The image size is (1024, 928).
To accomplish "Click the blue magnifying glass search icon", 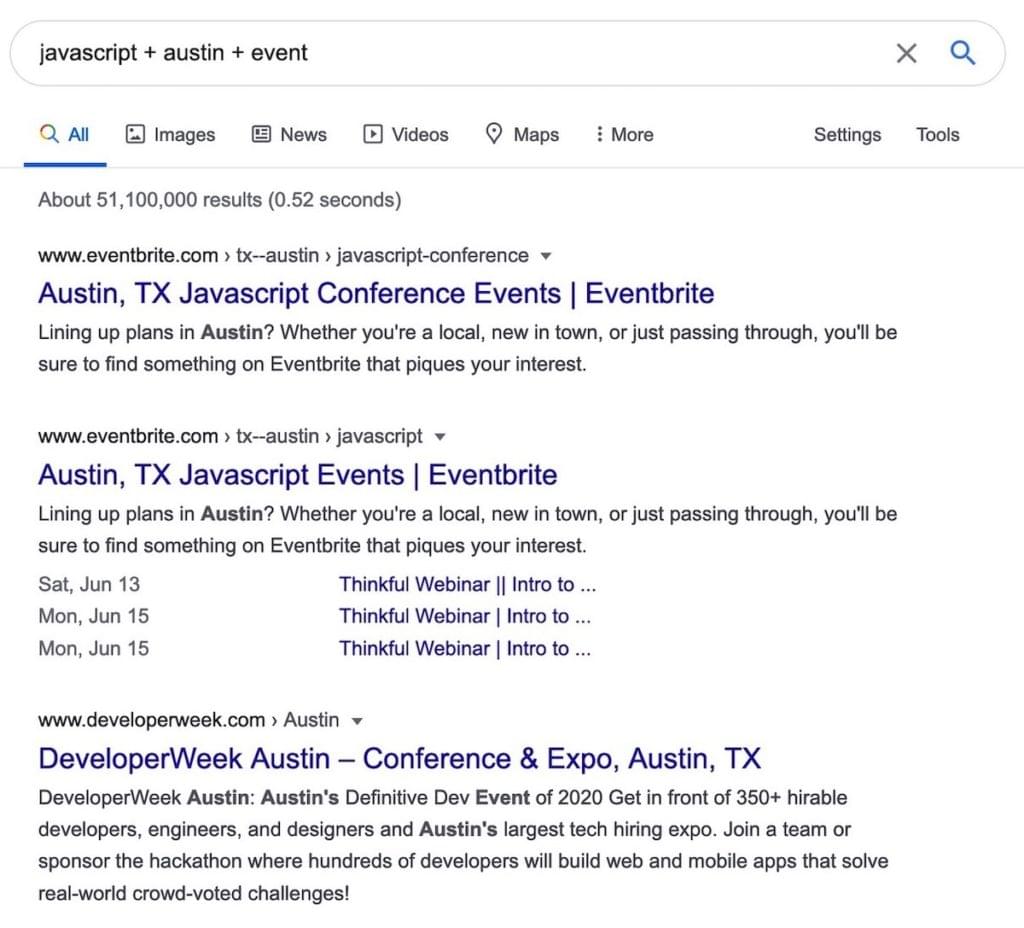I will pos(962,53).
